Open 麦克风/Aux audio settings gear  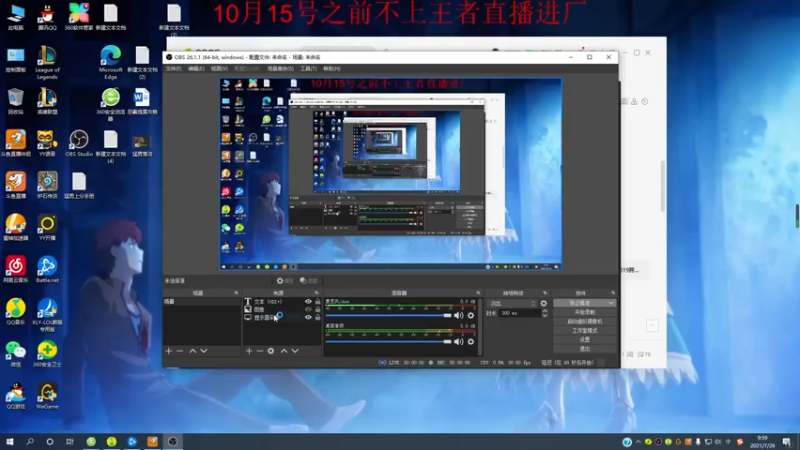tap(471, 315)
